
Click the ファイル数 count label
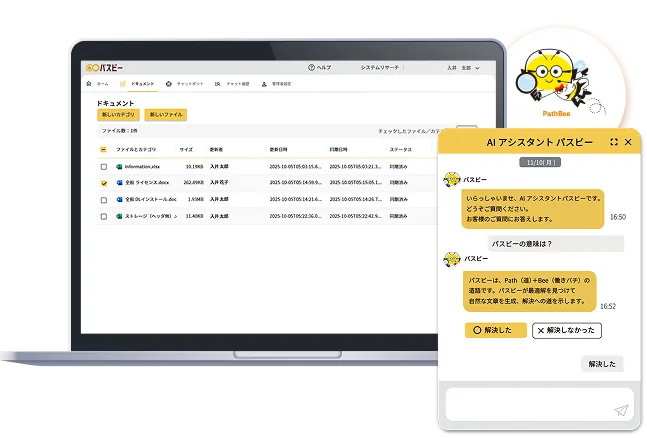(120, 131)
